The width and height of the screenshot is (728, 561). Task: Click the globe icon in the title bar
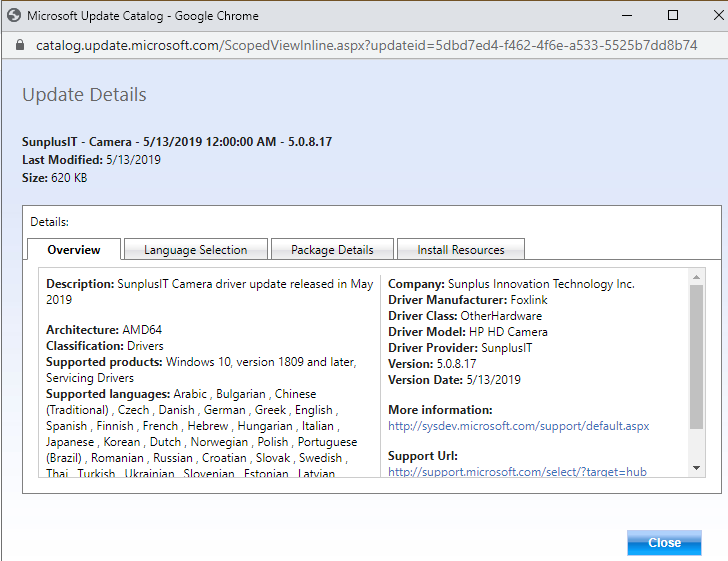[14, 16]
